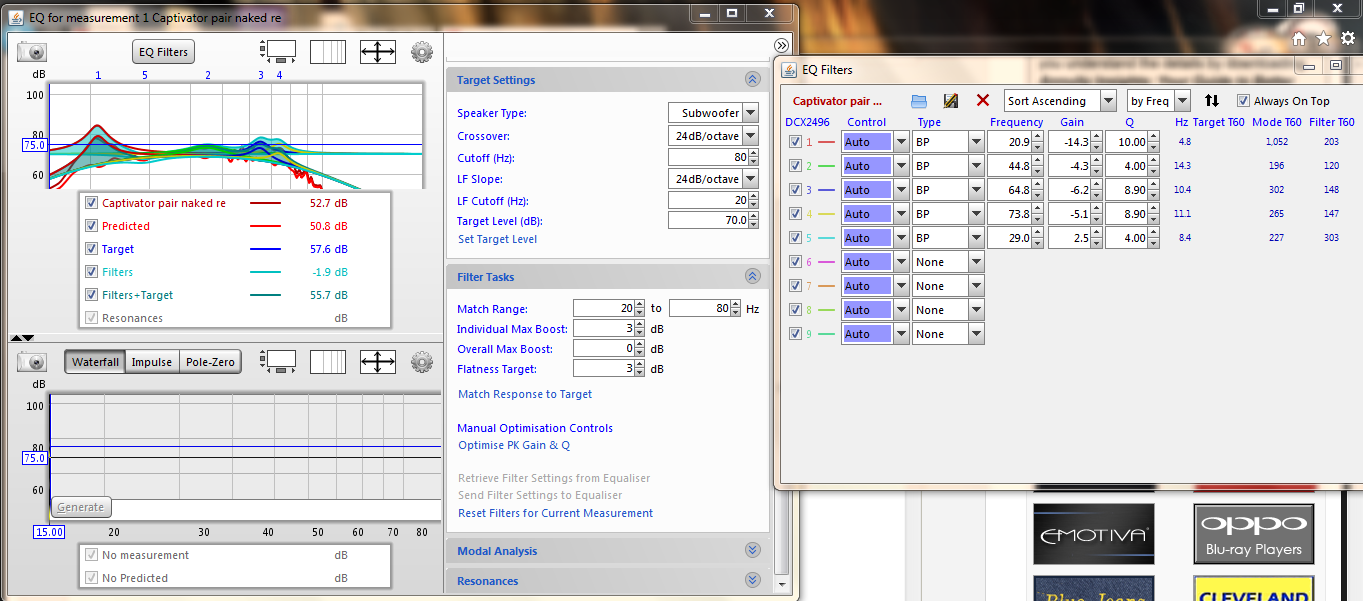Click OPPO Blu-ray Players banner
1363x601 pixels.
[x=1253, y=535]
